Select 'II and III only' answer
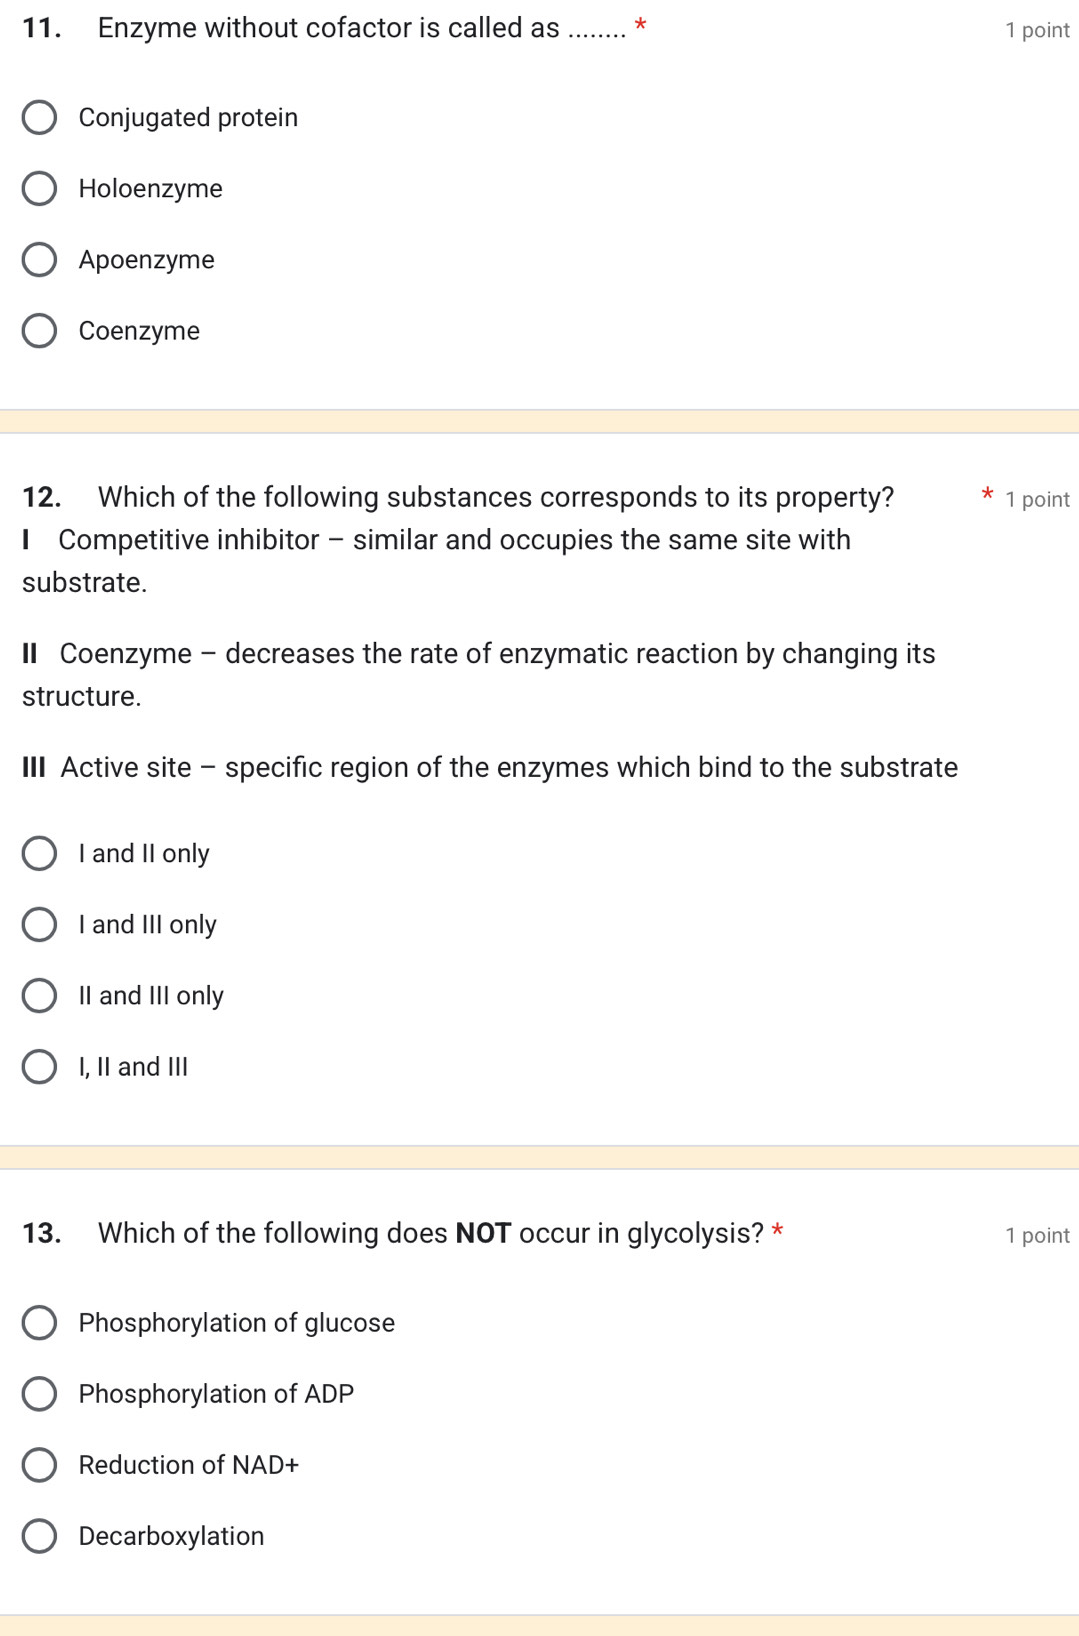 [40, 996]
